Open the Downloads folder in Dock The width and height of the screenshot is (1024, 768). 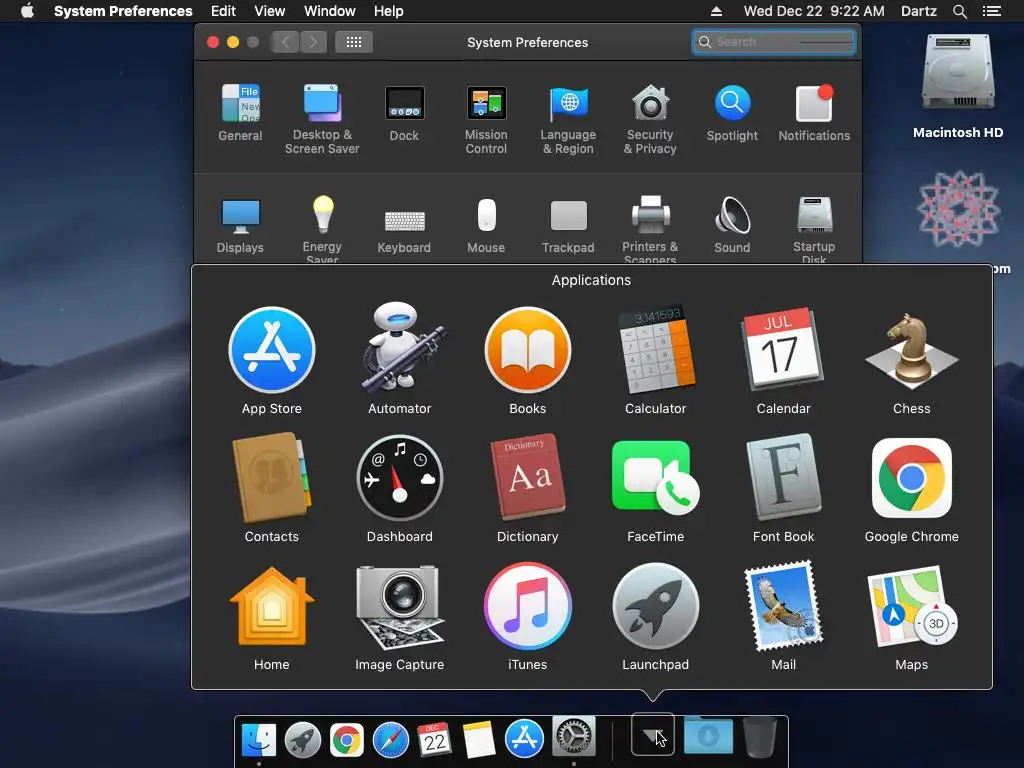[x=709, y=735]
